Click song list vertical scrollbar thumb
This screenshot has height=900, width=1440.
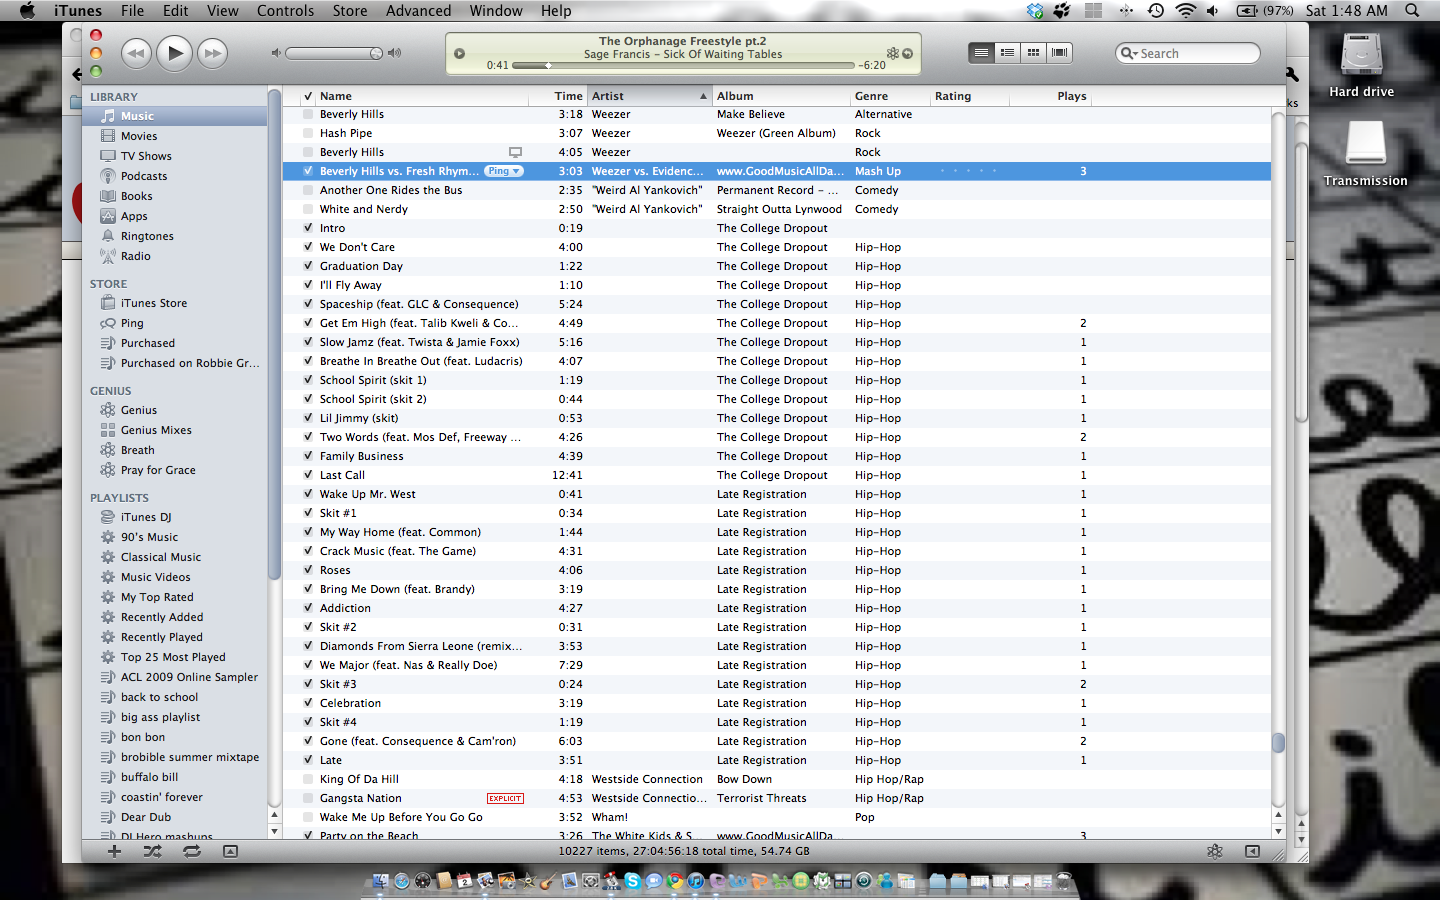click(x=1278, y=742)
